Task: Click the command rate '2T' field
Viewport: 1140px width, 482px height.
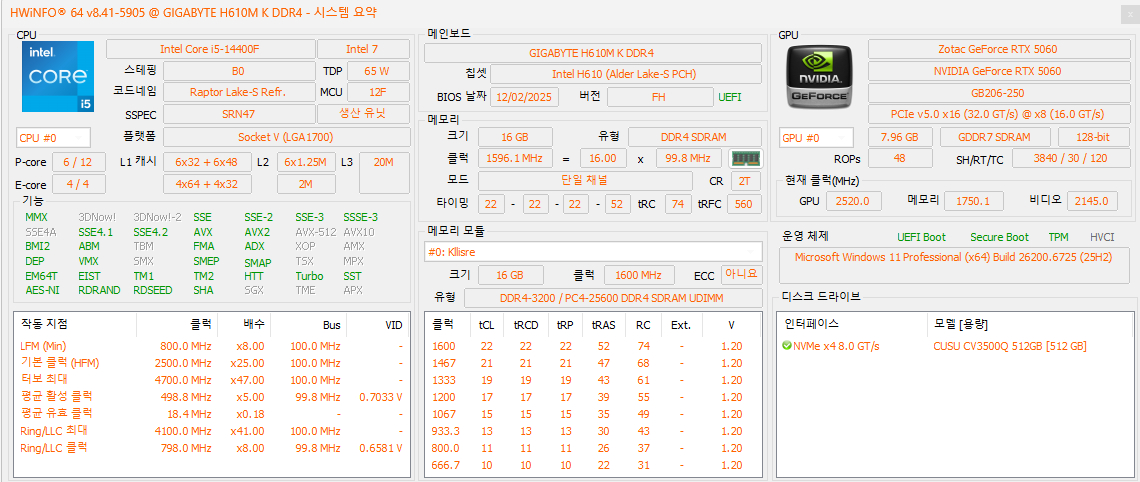Action: click(x=745, y=180)
